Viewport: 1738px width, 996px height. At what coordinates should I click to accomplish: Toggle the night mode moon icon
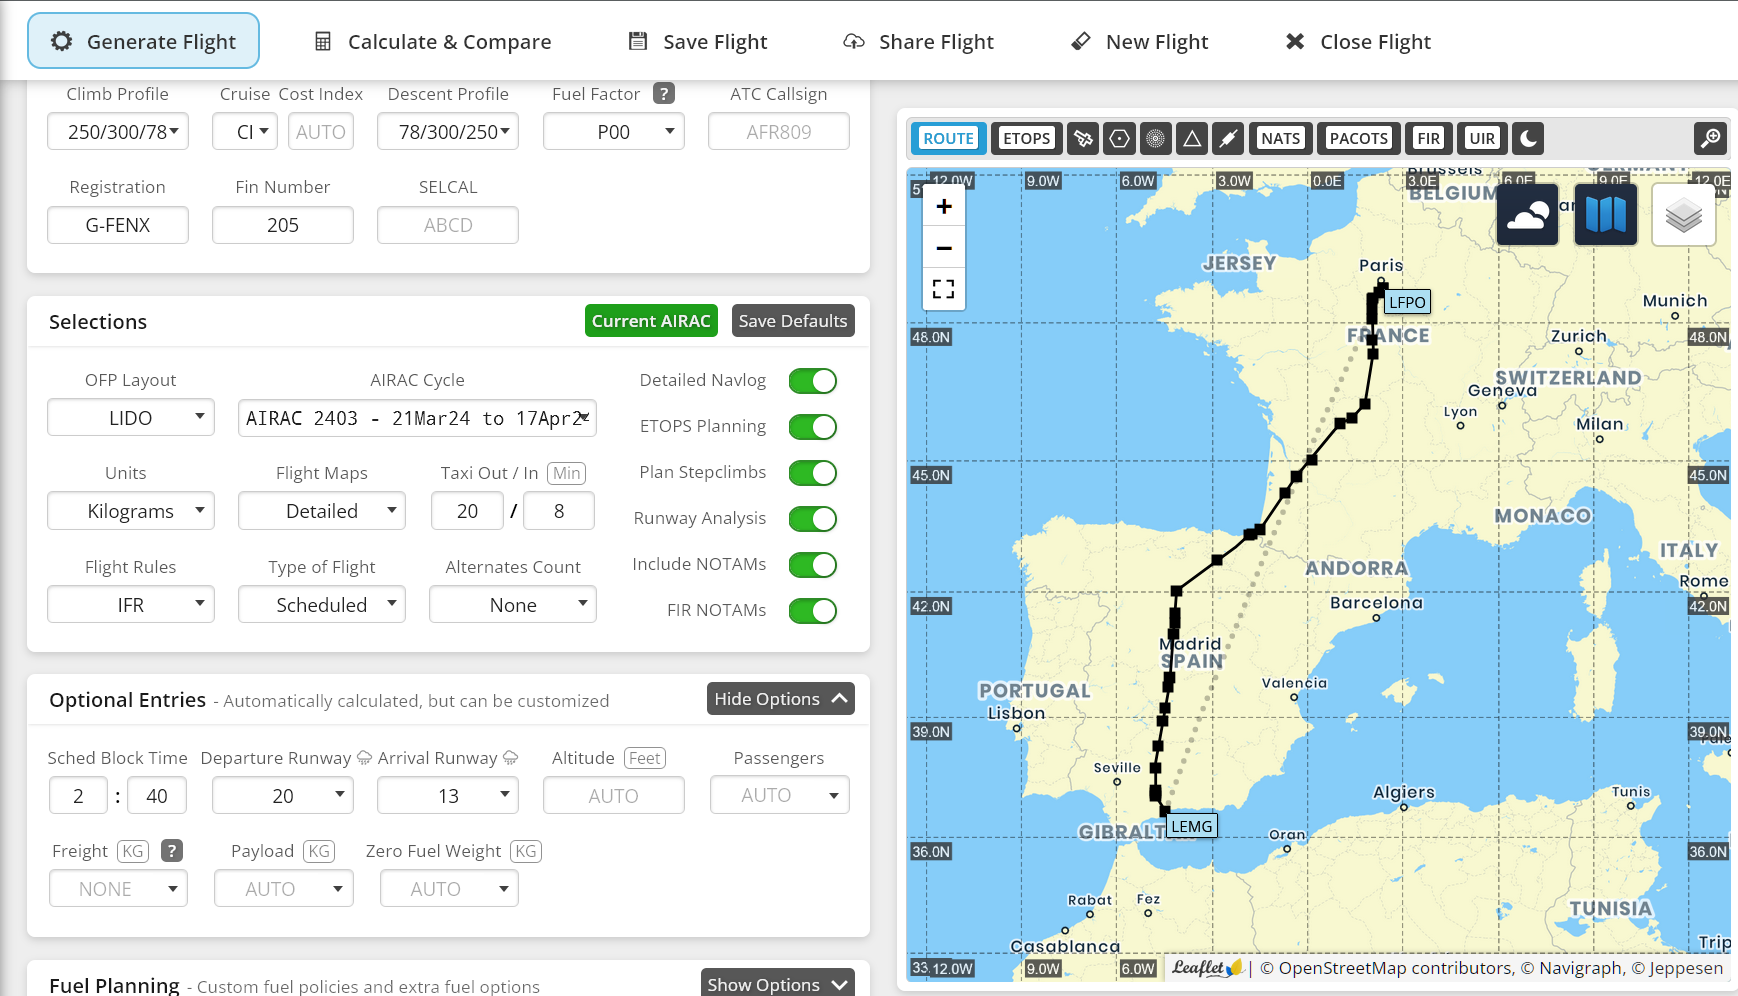pos(1528,138)
